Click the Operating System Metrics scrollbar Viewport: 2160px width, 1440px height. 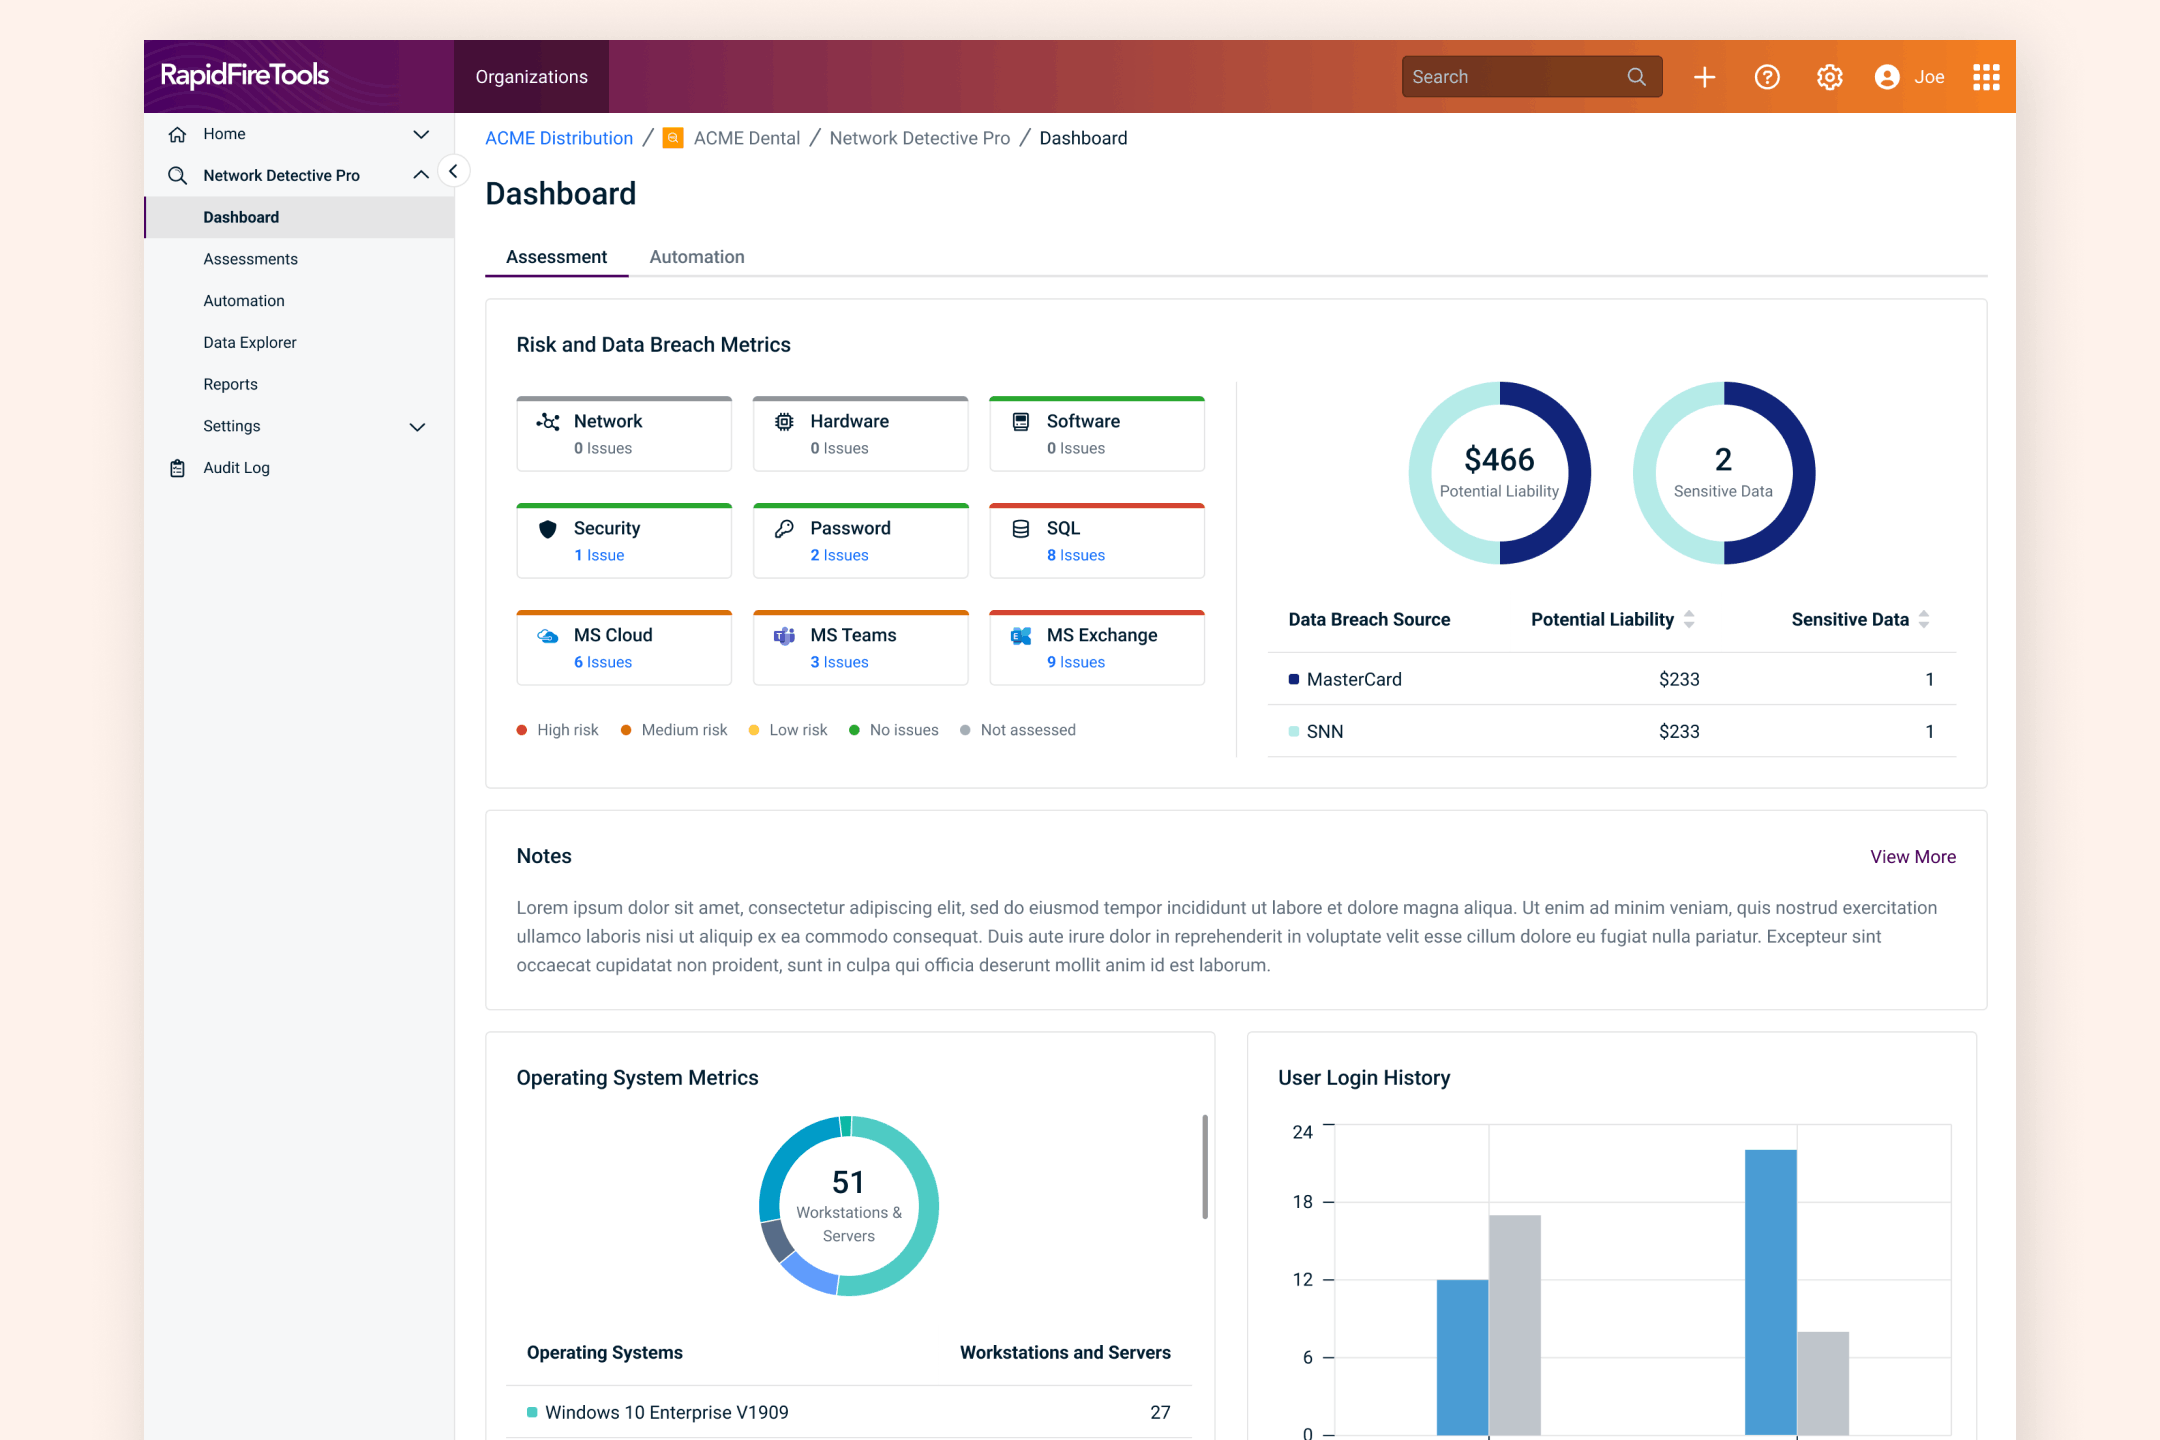[x=1204, y=1167]
